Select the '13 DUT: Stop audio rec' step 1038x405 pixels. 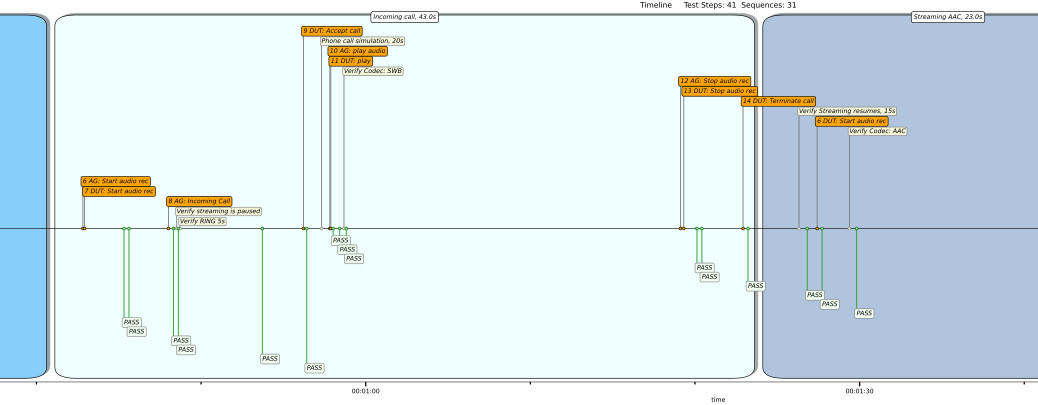click(720, 91)
